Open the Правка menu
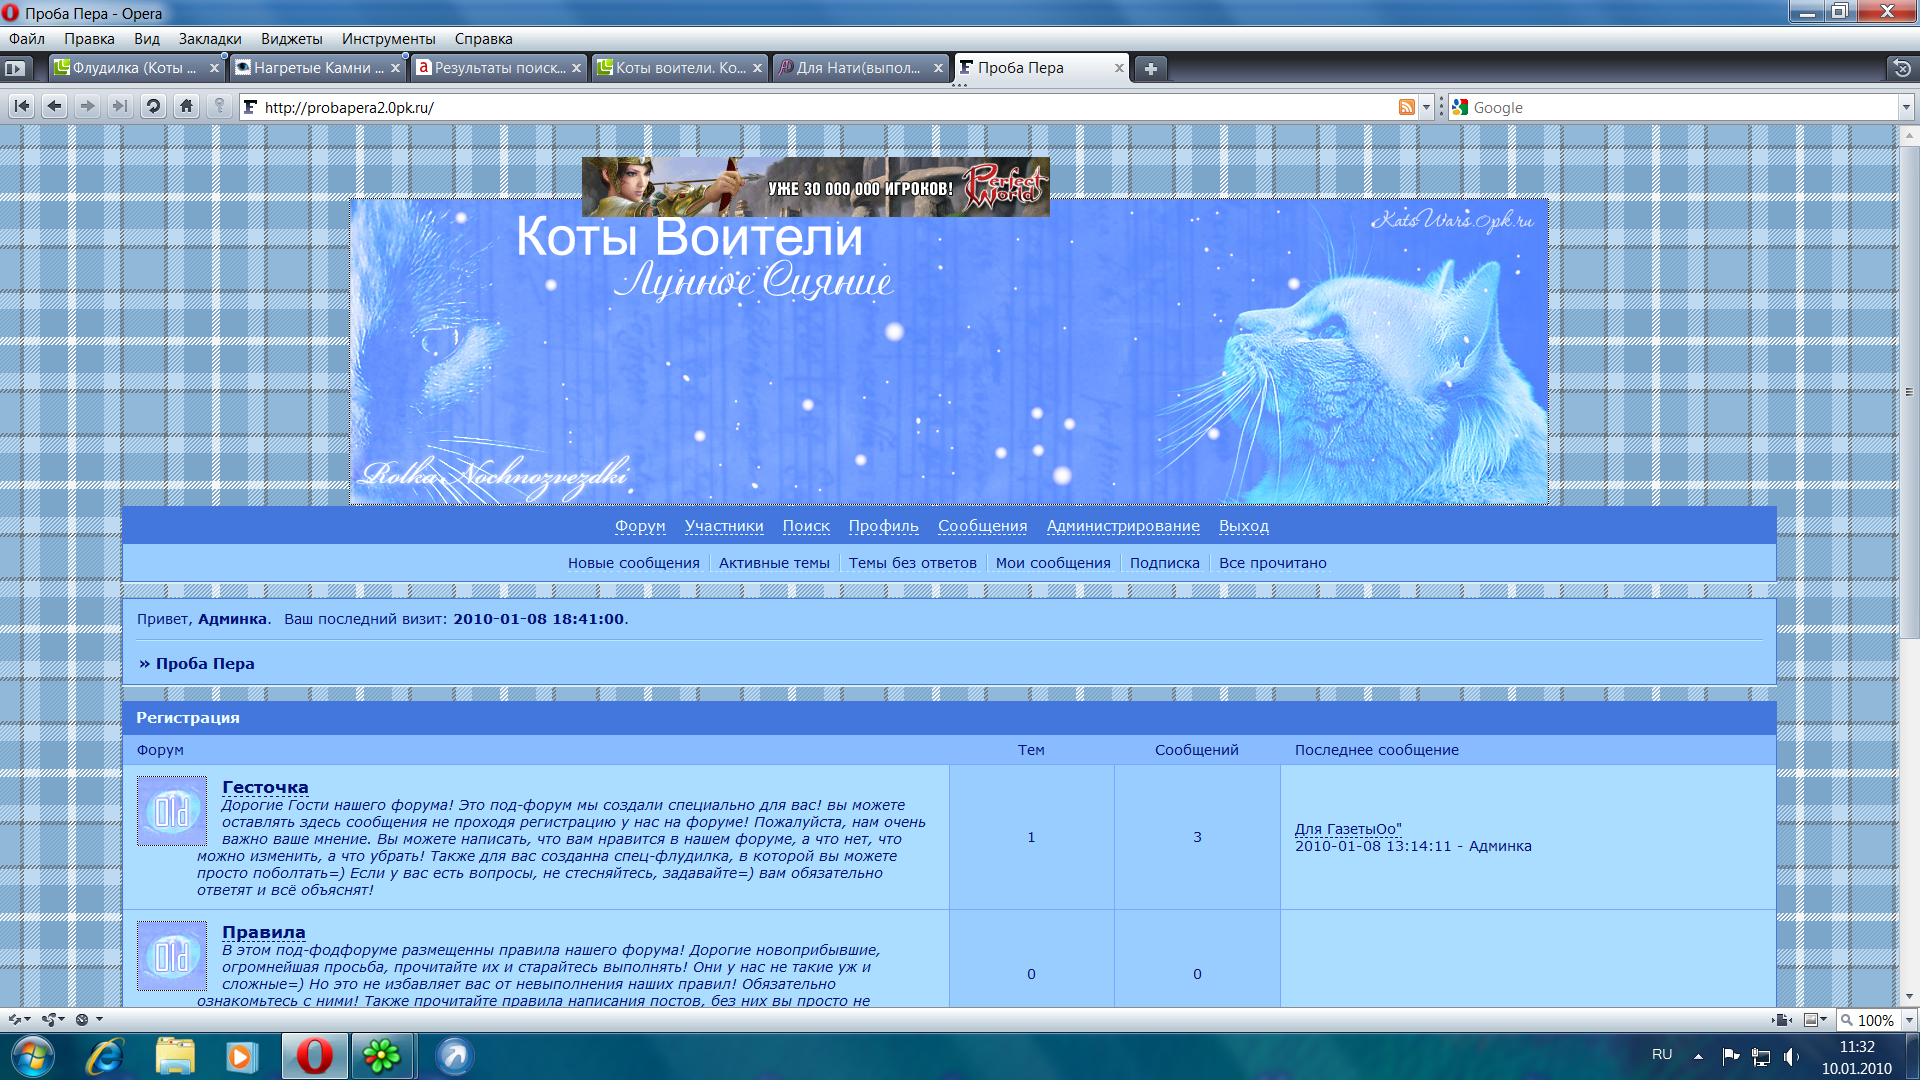1920x1080 pixels. click(89, 39)
